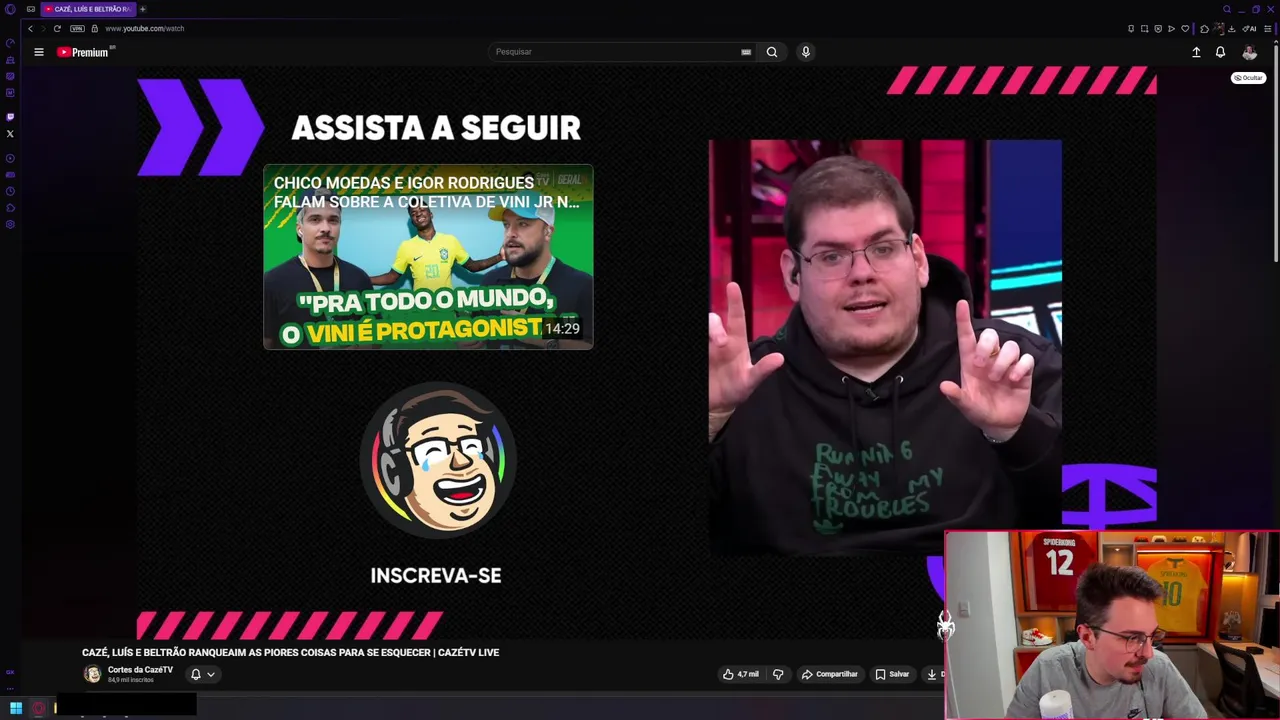Open the Windows Start button

pos(16,708)
